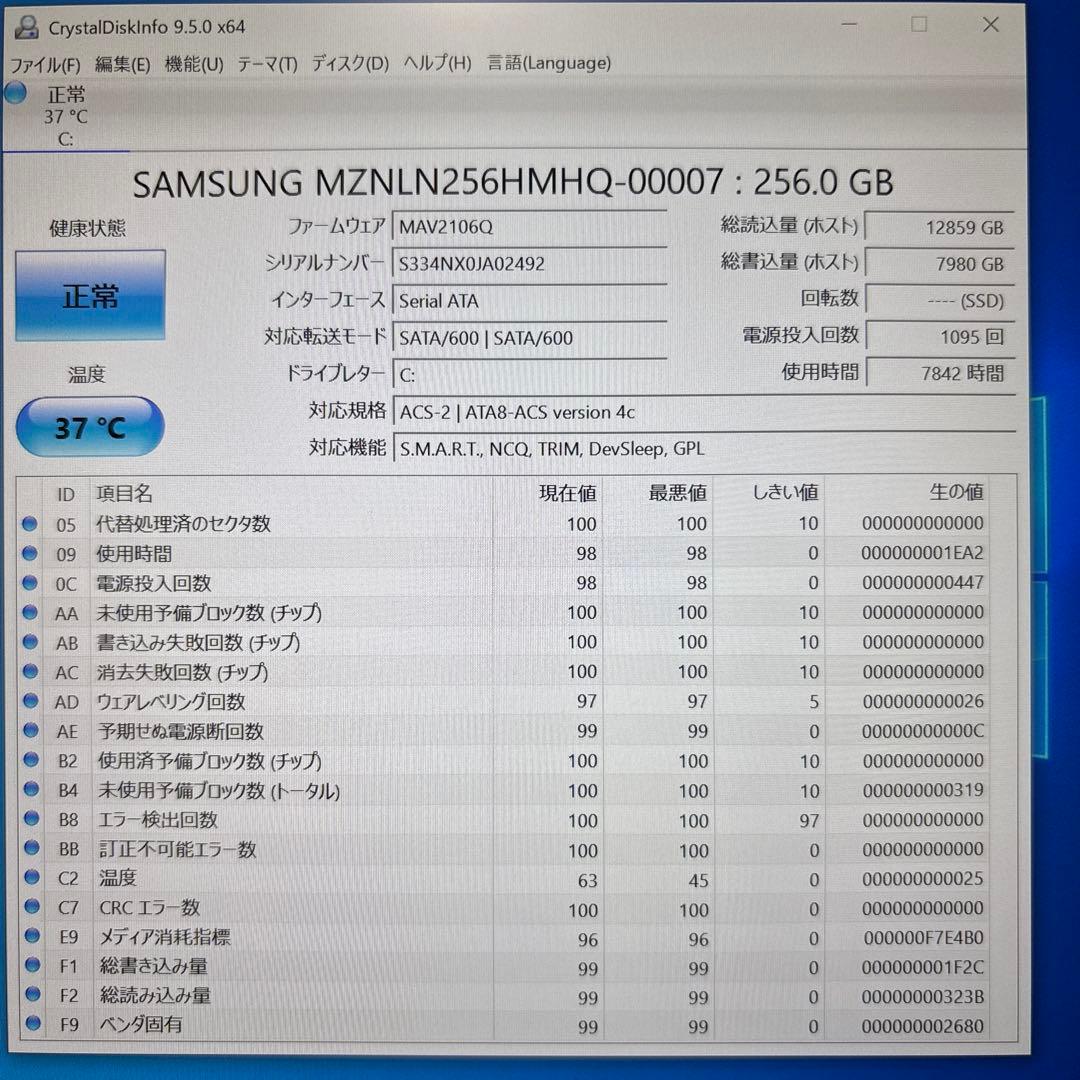Click the blue dot beside エラー検出回数
This screenshot has height=1080, width=1080.
click(x=31, y=820)
